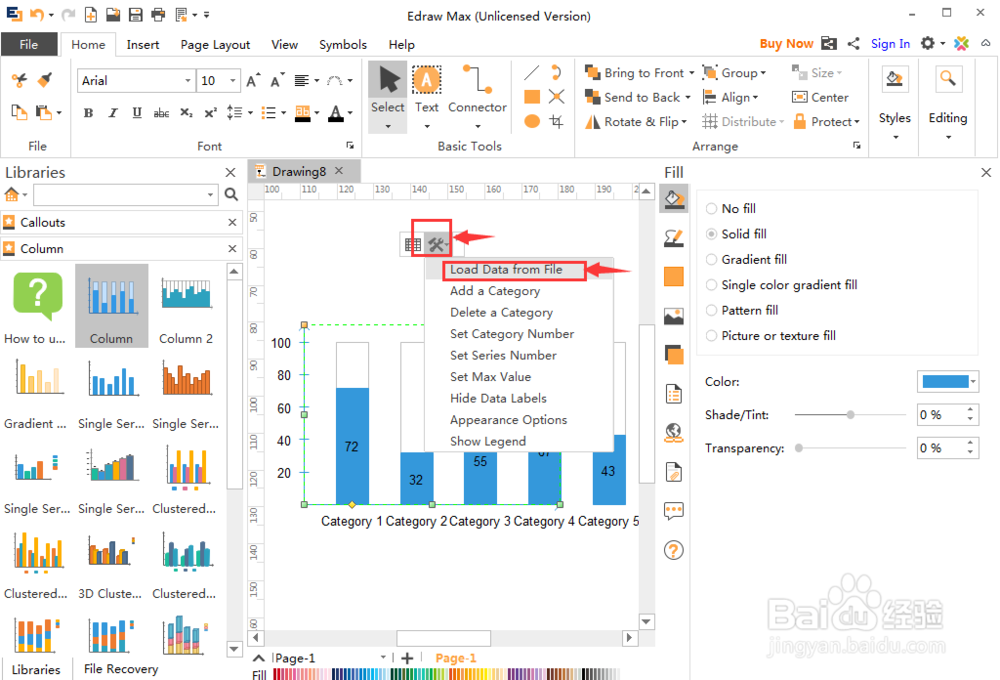The height and width of the screenshot is (680, 1000).
Task: Switch to File Recovery tab
Action: click(x=121, y=669)
